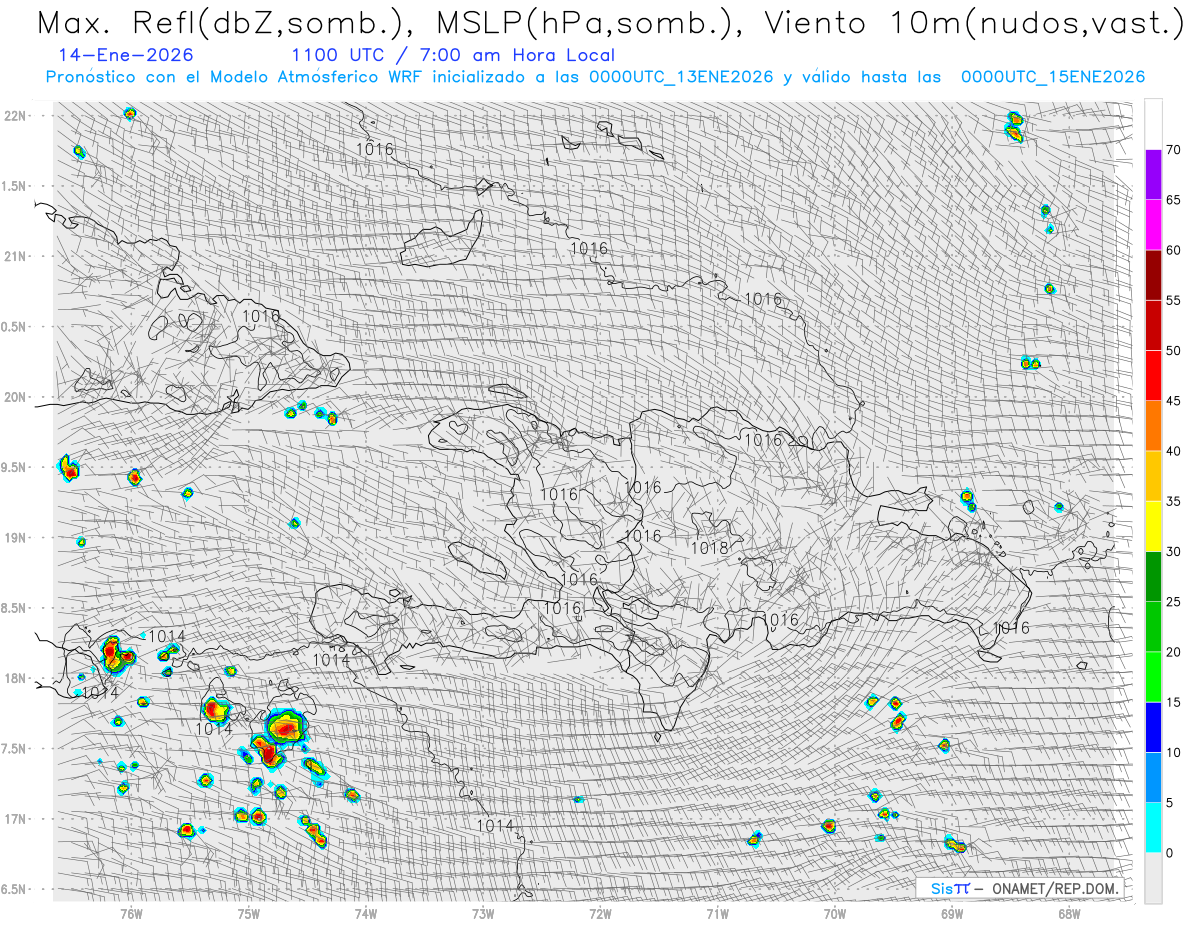This screenshot has height=927, width=1200.
Task: Click the colorbar value label '60'
Action: pos(1173,250)
